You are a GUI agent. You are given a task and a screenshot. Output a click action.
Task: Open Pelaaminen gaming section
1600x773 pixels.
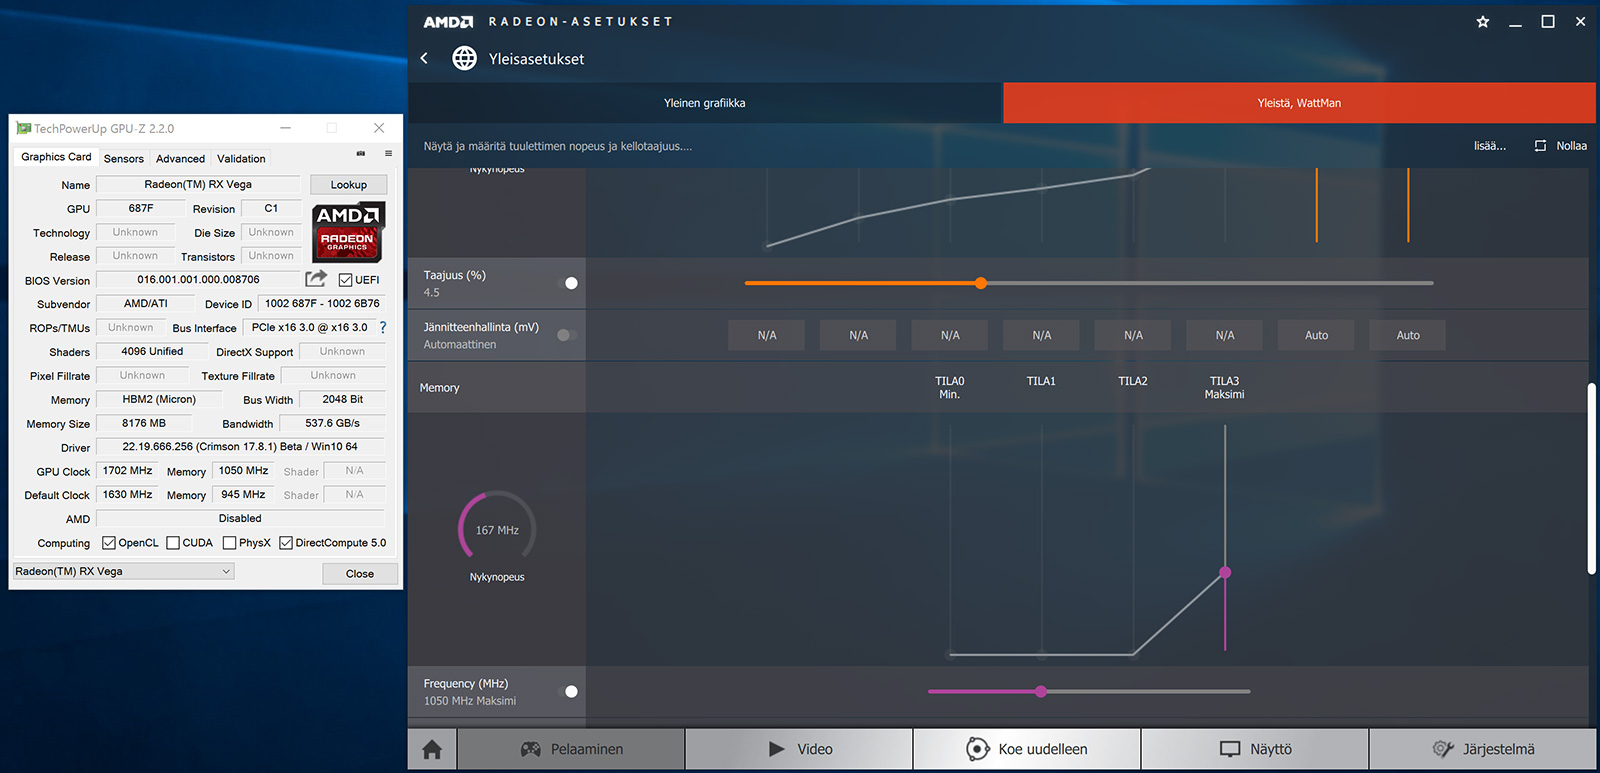pos(571,749)
